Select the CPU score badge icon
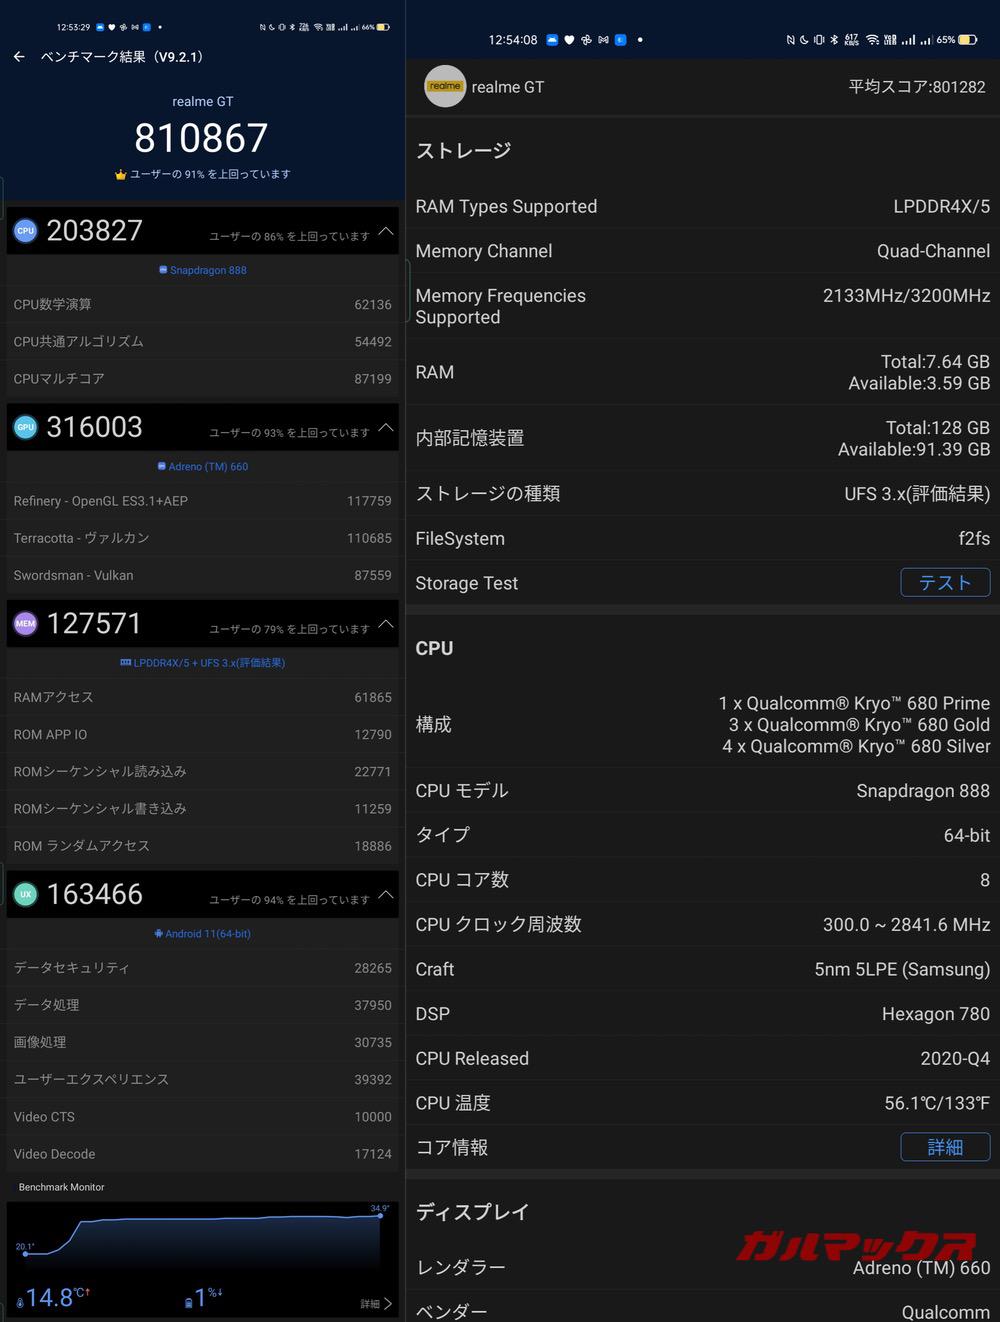This screenshot has width=1000, height=1322. click(25, 230)
